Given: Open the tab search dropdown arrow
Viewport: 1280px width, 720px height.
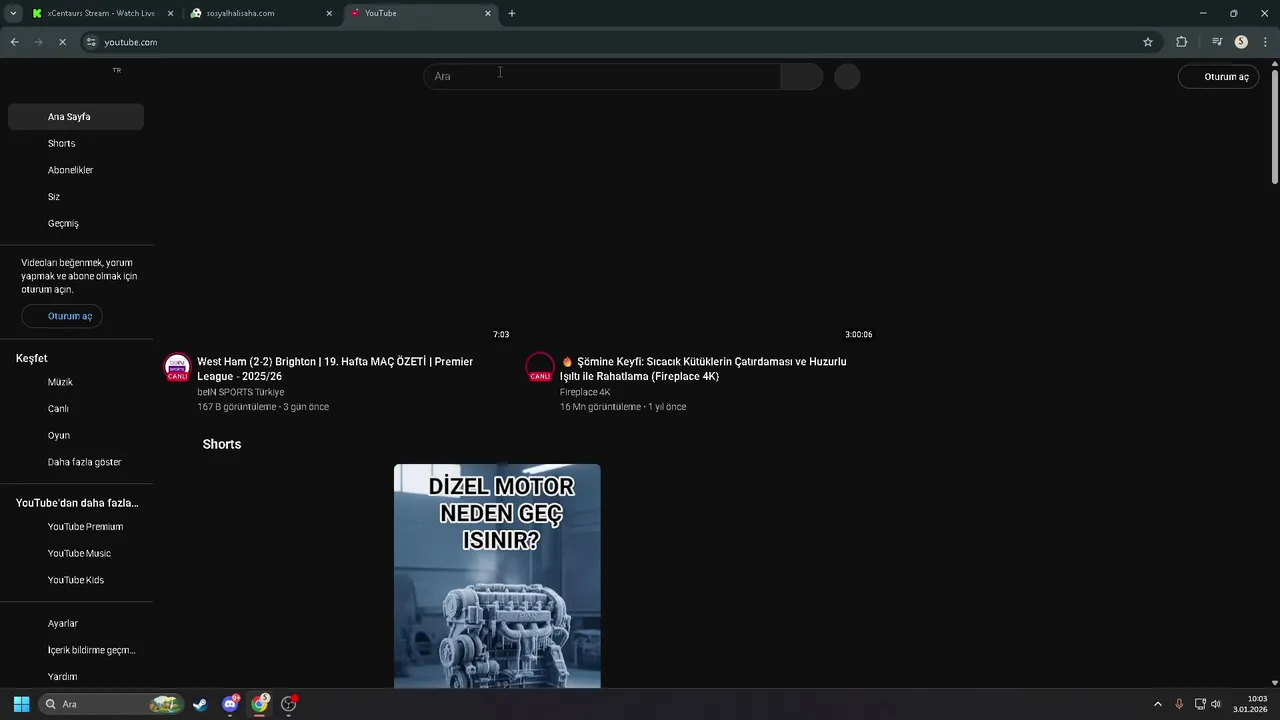Looking at the screenshot, I should click(x=13, y=13).
